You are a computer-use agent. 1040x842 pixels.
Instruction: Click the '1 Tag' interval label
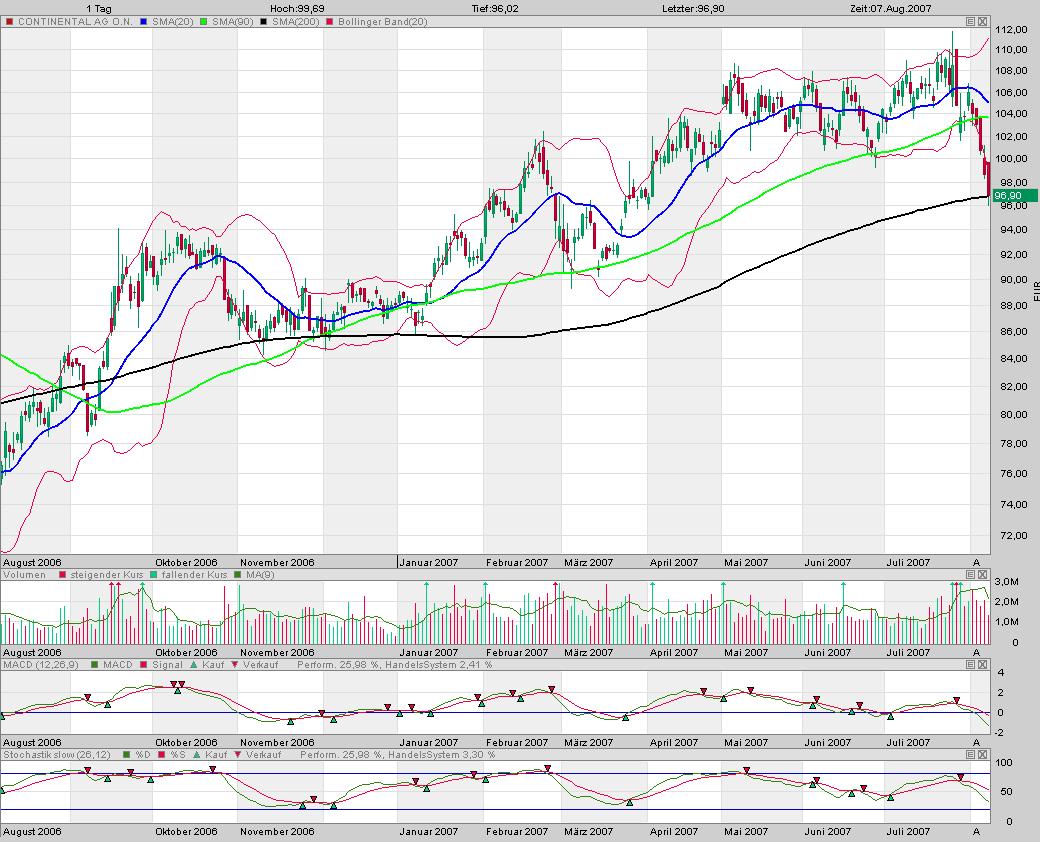pos(98,8)
